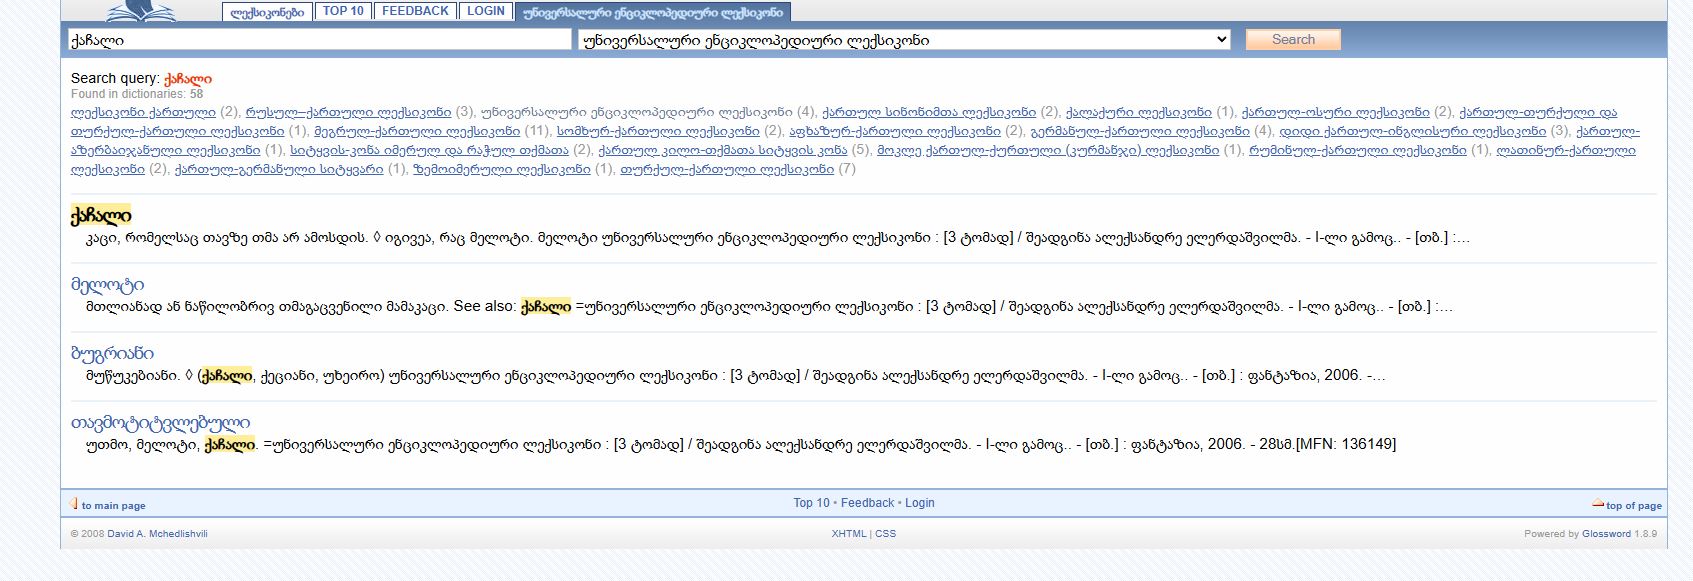Open ქართულ კილო-თქმათა სიტყვის კონა link
The image size is (1693, 581).
click(723, 150)
